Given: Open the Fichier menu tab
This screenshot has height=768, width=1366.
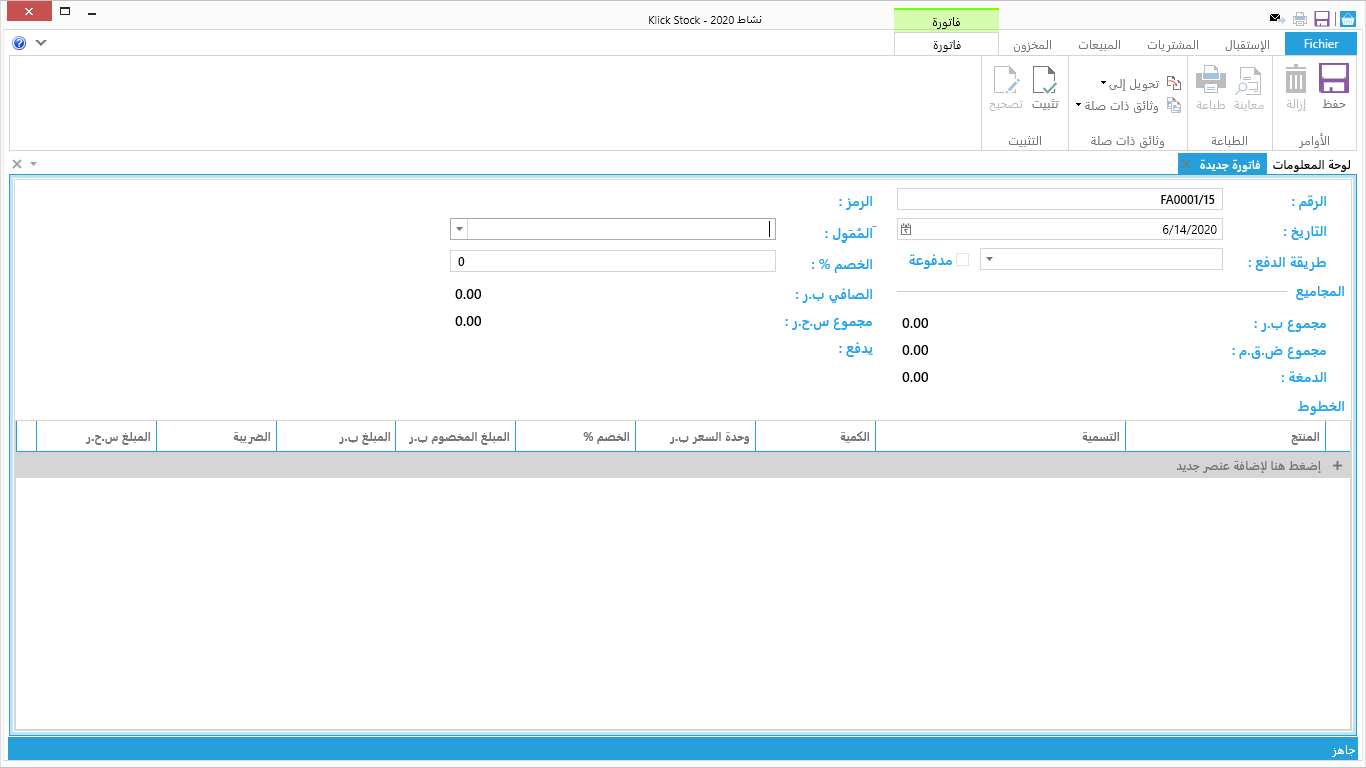Looking at the screenshot, I should 1321,44.
